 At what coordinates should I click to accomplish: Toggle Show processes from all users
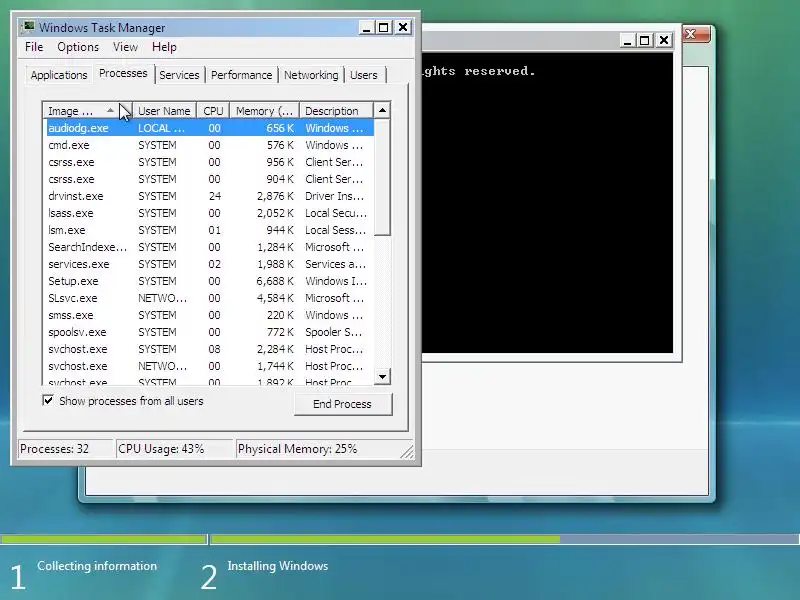click(48, 401)
